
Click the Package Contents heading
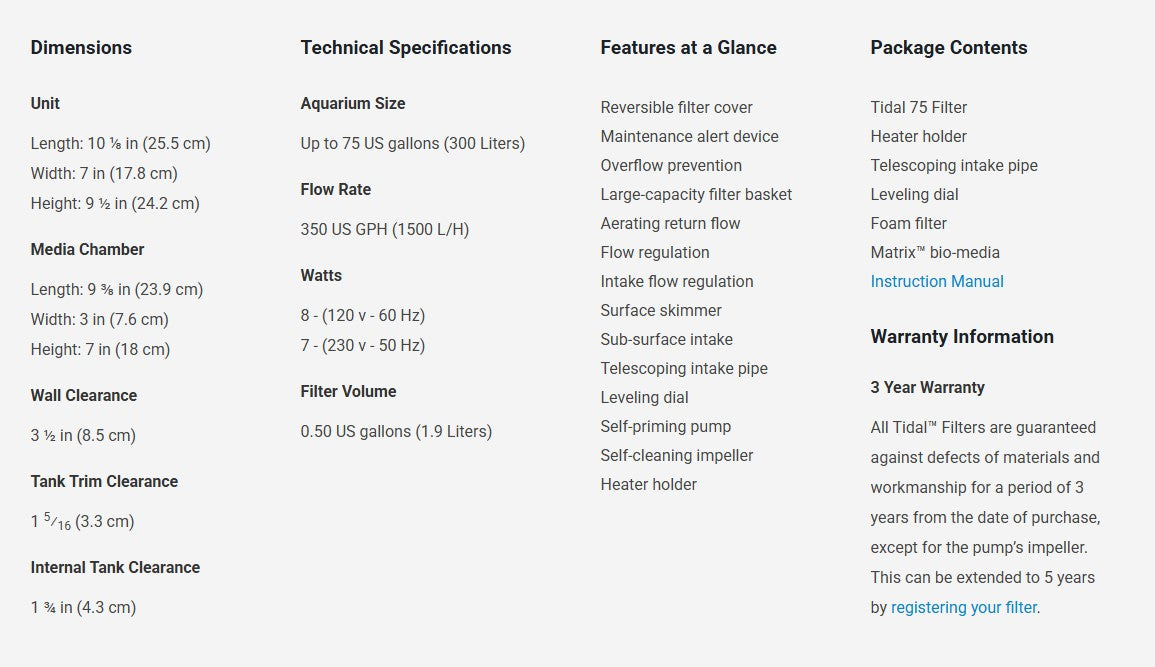tap(948, 47)
